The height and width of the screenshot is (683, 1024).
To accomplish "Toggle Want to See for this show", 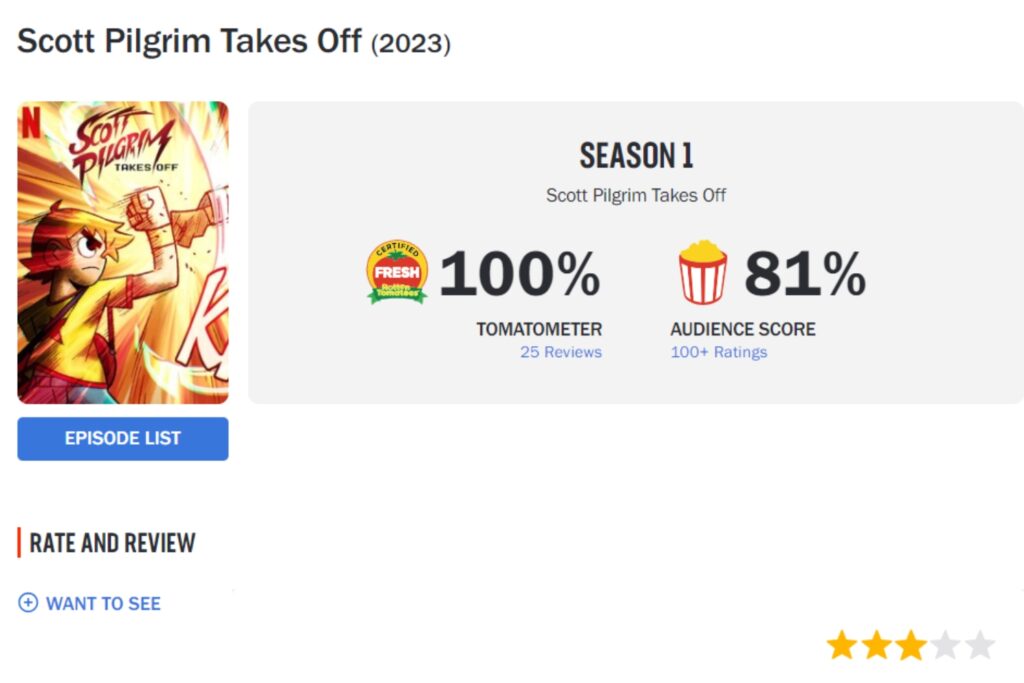I will 89,603.
